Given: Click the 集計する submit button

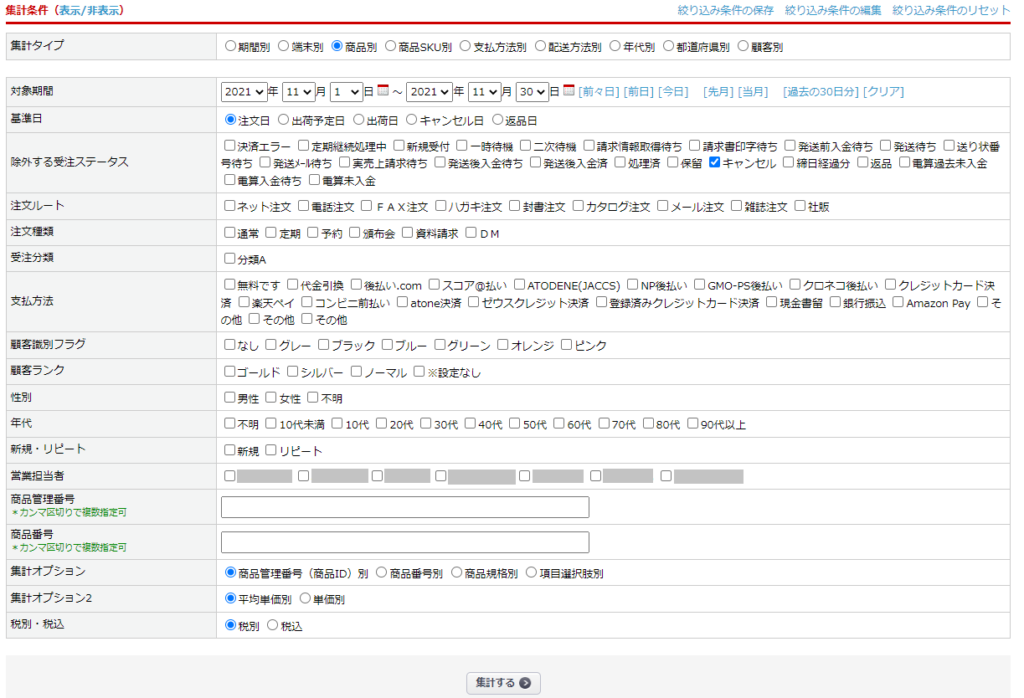Looking at the screenshot, I should [503, 683].
